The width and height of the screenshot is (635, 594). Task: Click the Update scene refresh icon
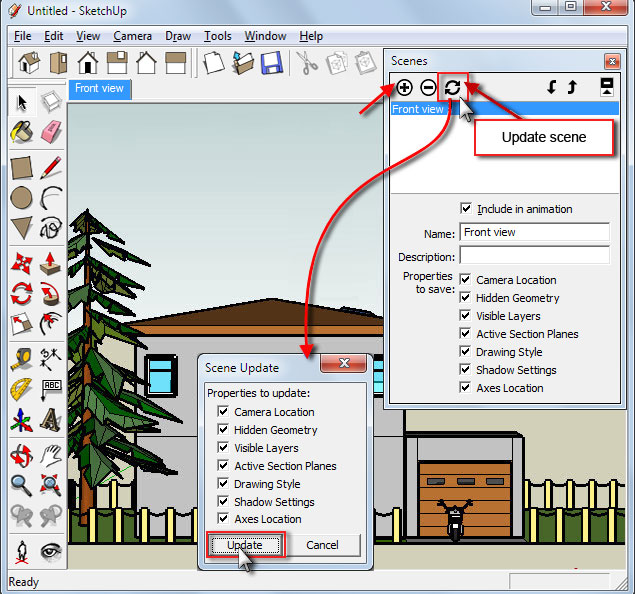[452, 87]
